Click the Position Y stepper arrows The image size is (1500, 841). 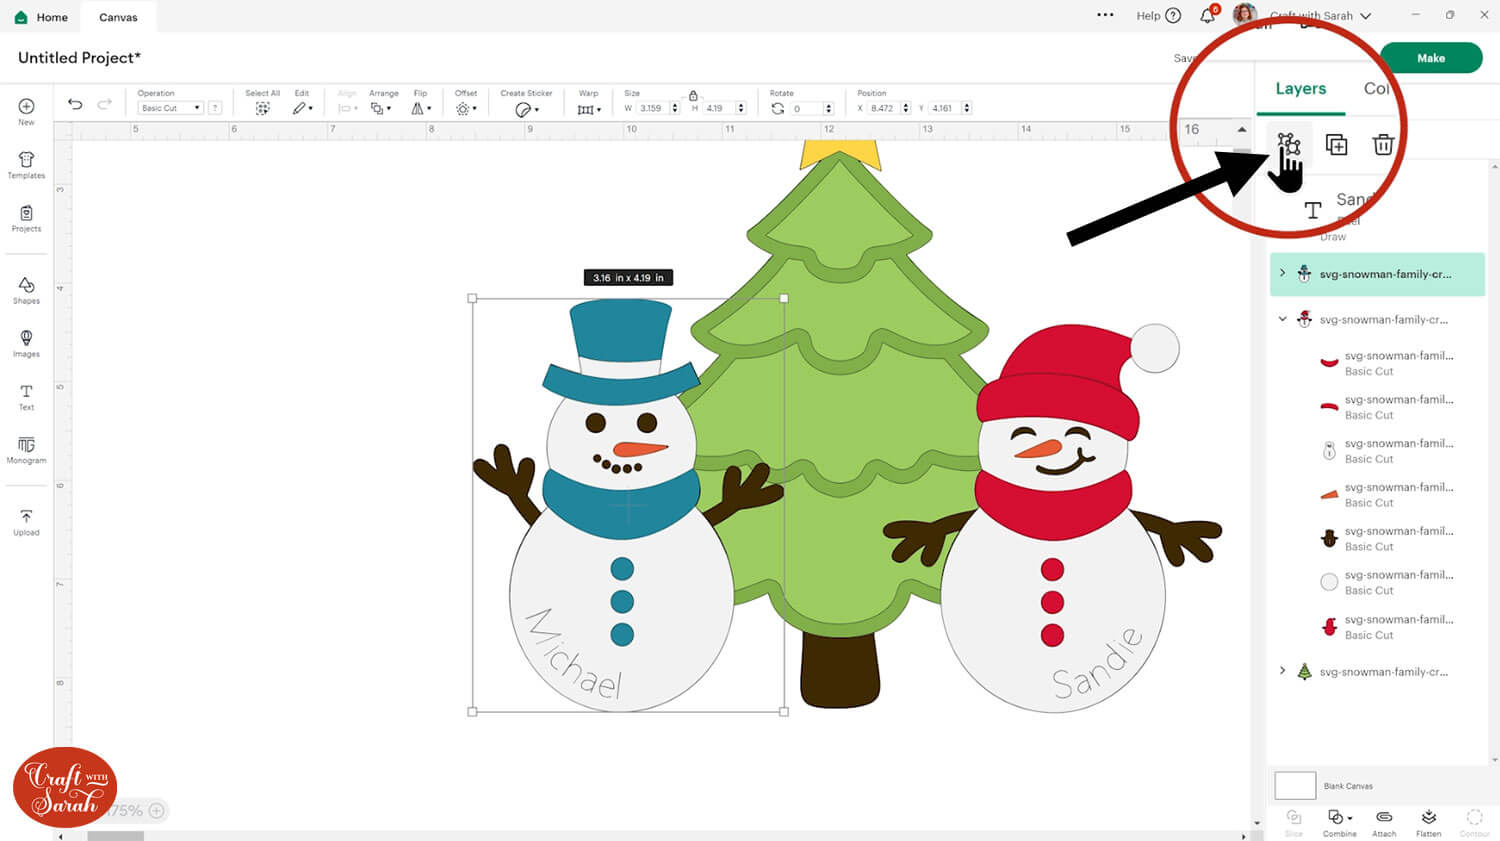click(966, 108)
